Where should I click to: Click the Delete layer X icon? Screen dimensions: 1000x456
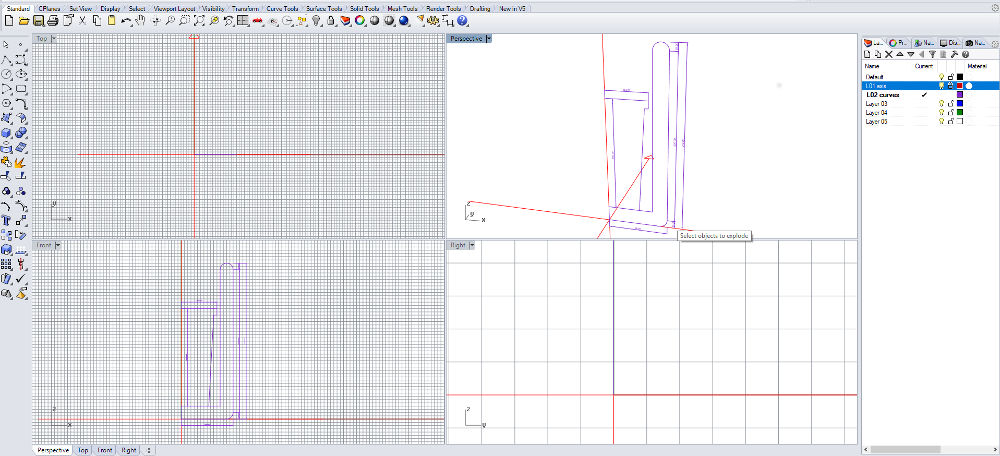click(x=889, y=54)
